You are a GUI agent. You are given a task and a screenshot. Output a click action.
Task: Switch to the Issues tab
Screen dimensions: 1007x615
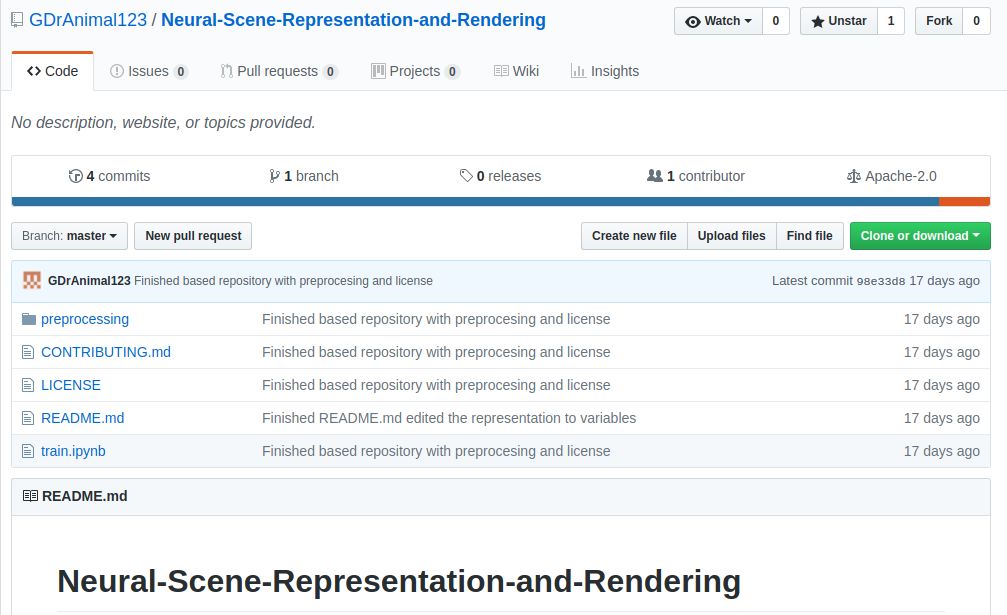[148, 71]
